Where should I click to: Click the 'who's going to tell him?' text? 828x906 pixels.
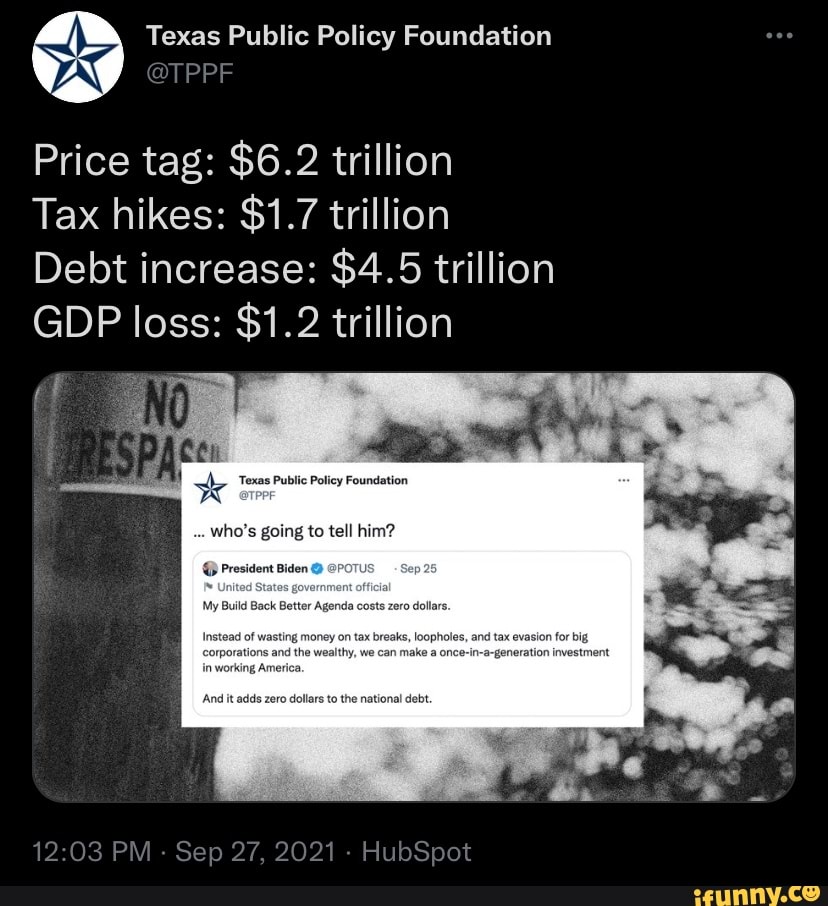click(x=289, y=529)
